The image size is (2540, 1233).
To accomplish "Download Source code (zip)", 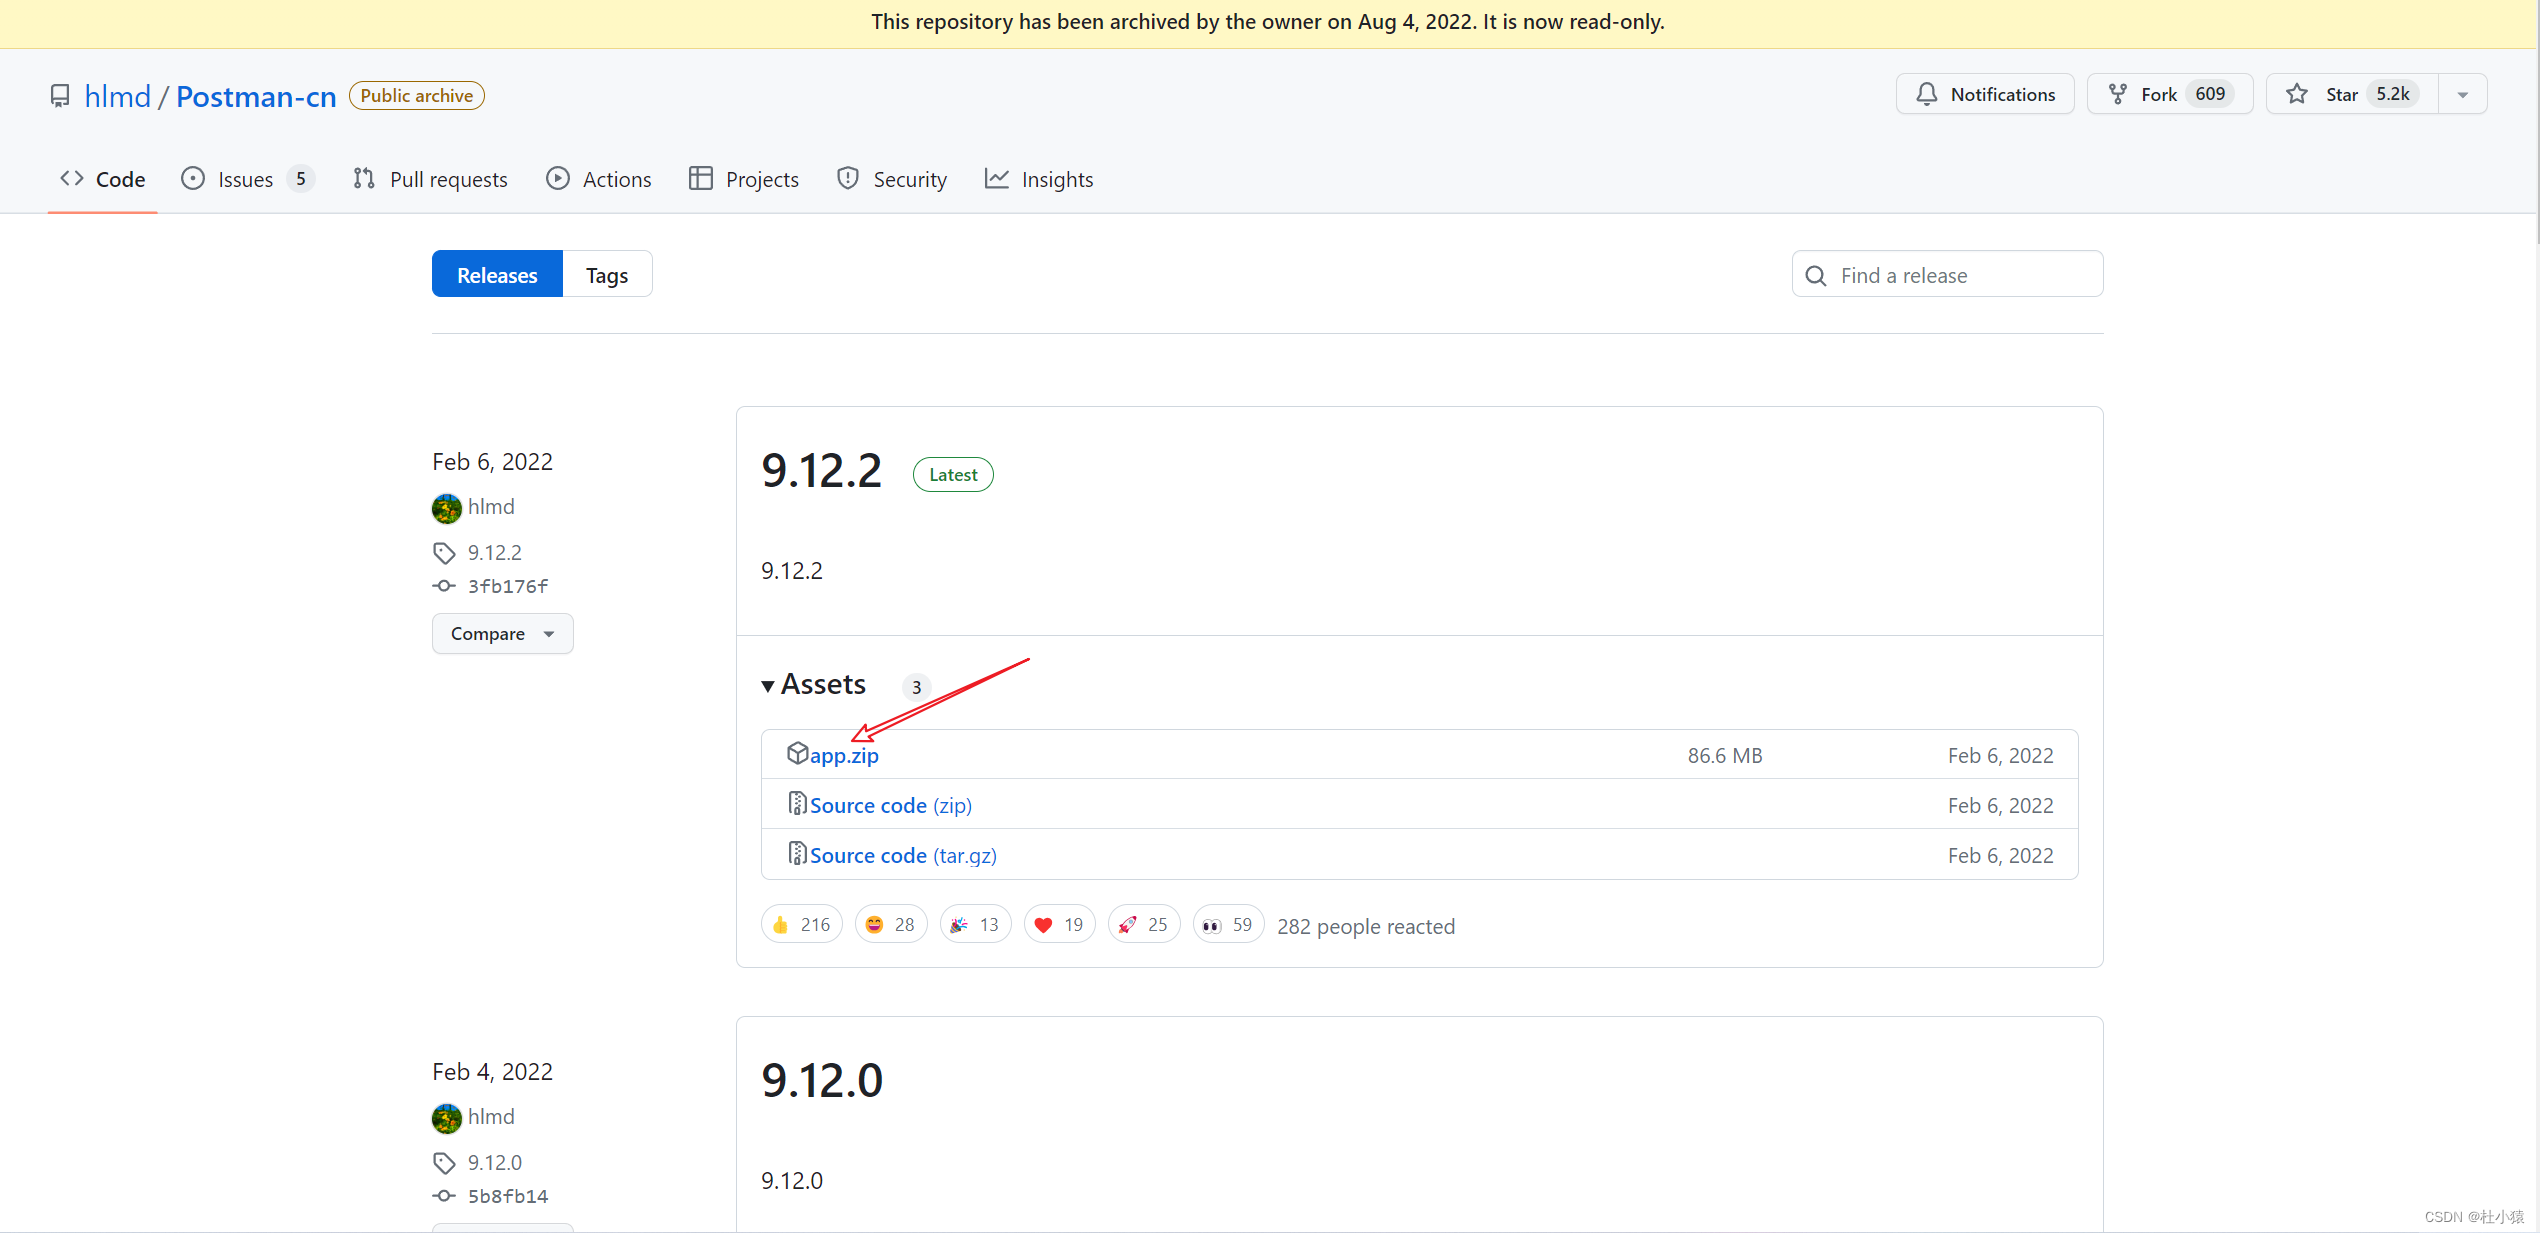I will (890, 805).
